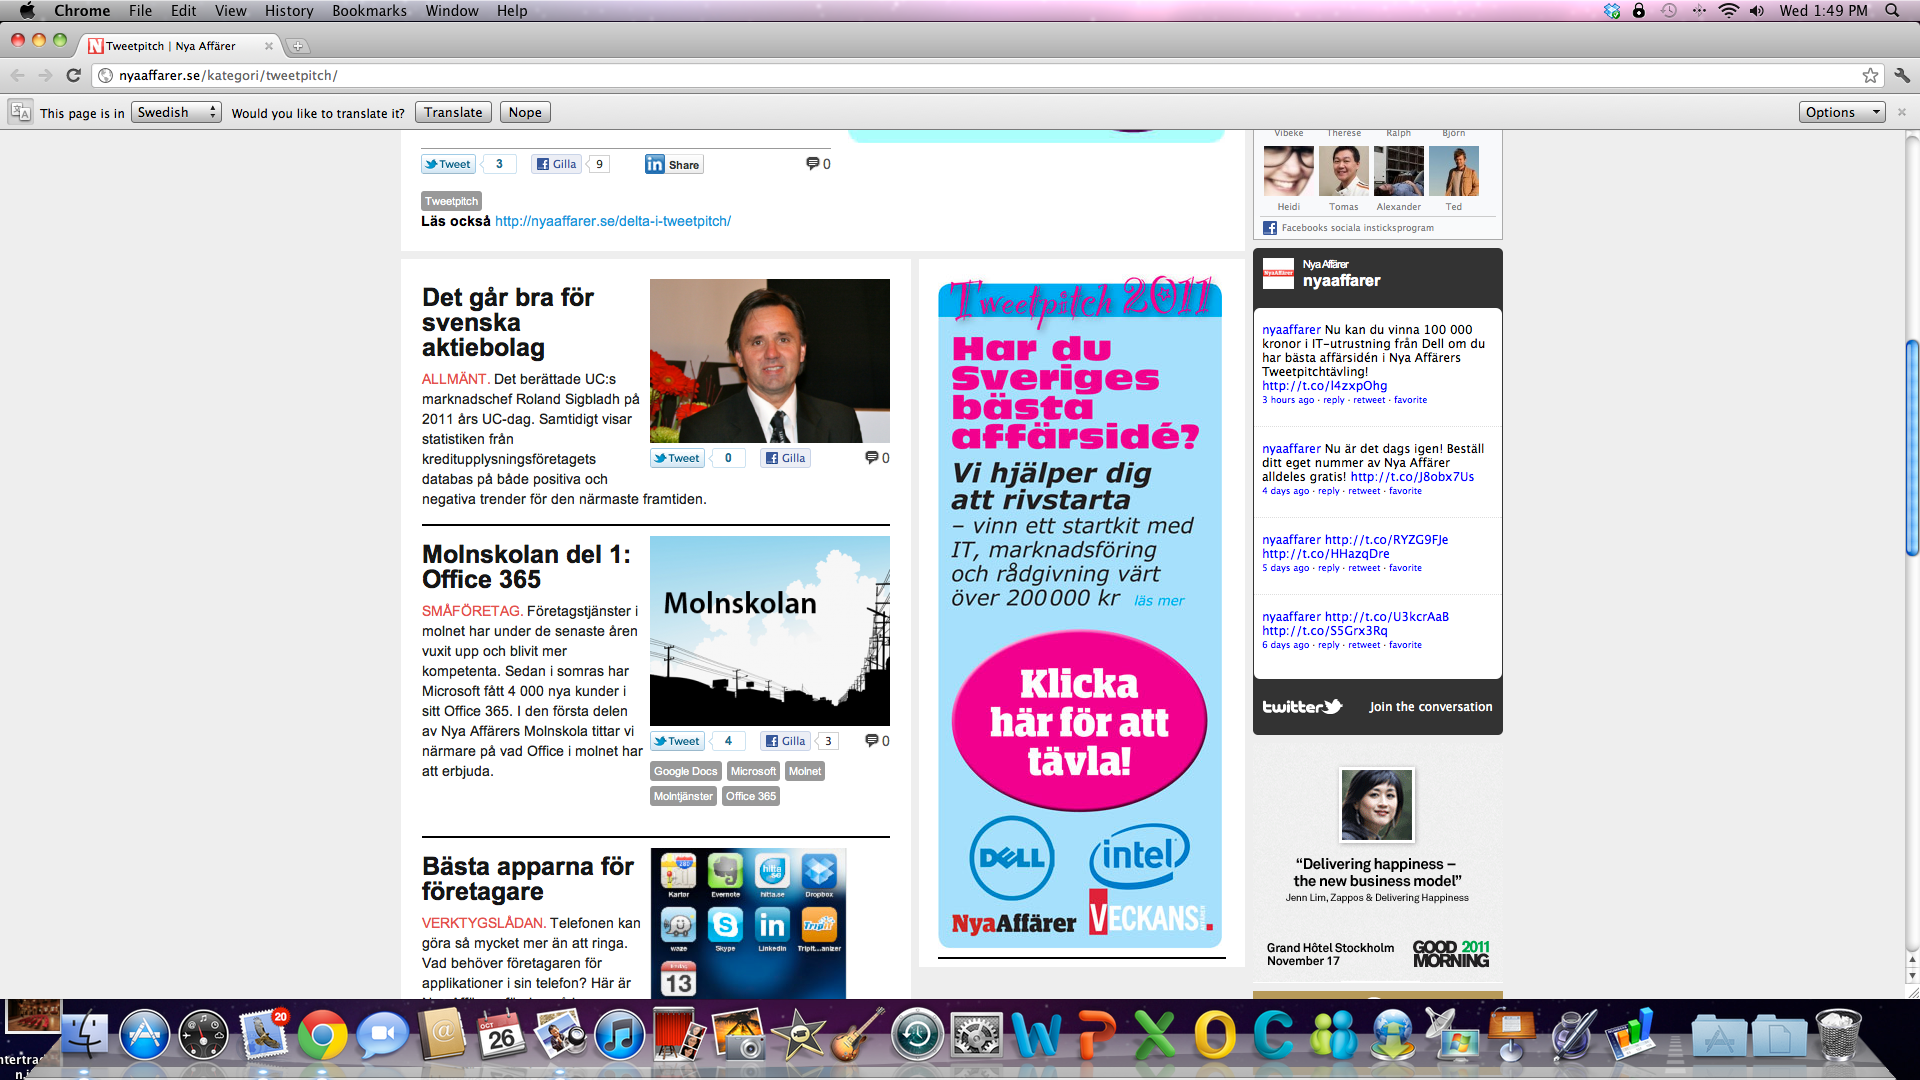Dismiss the translate bar with its X
The height and width of the screenshot is (1080, 1920).
tap(1902, 112)
